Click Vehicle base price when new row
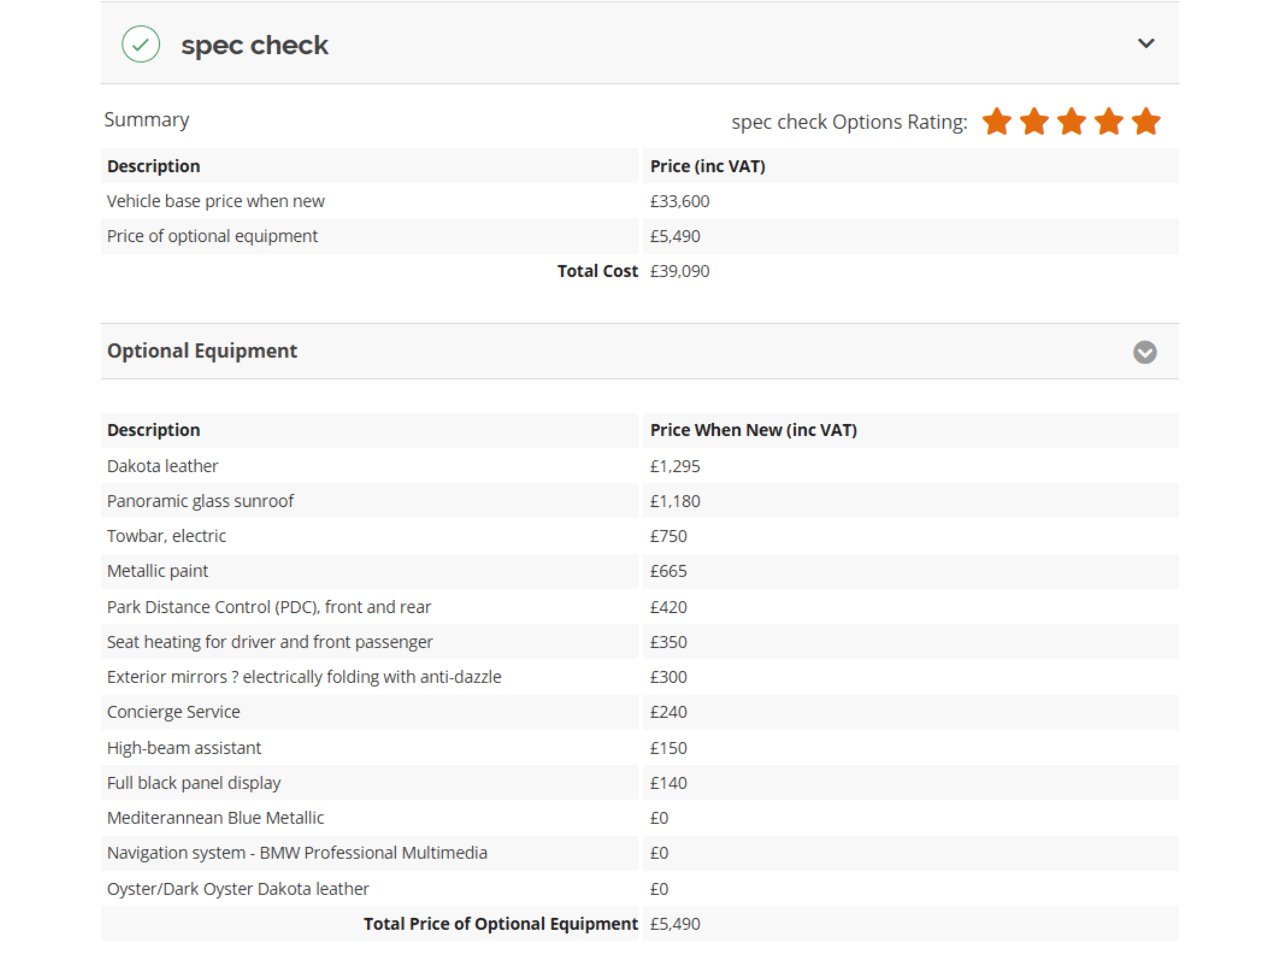 pyautogui.click(x=640, y=201)
